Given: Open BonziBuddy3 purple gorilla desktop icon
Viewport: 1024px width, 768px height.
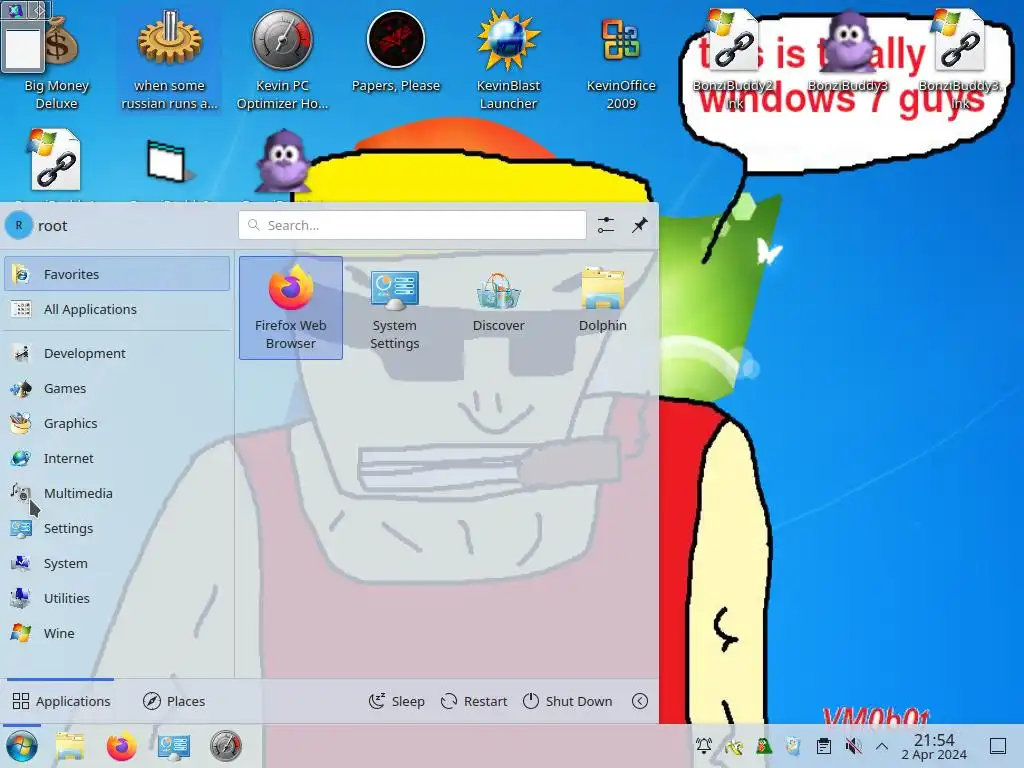Looking at the screenshot, I should 847,52.
